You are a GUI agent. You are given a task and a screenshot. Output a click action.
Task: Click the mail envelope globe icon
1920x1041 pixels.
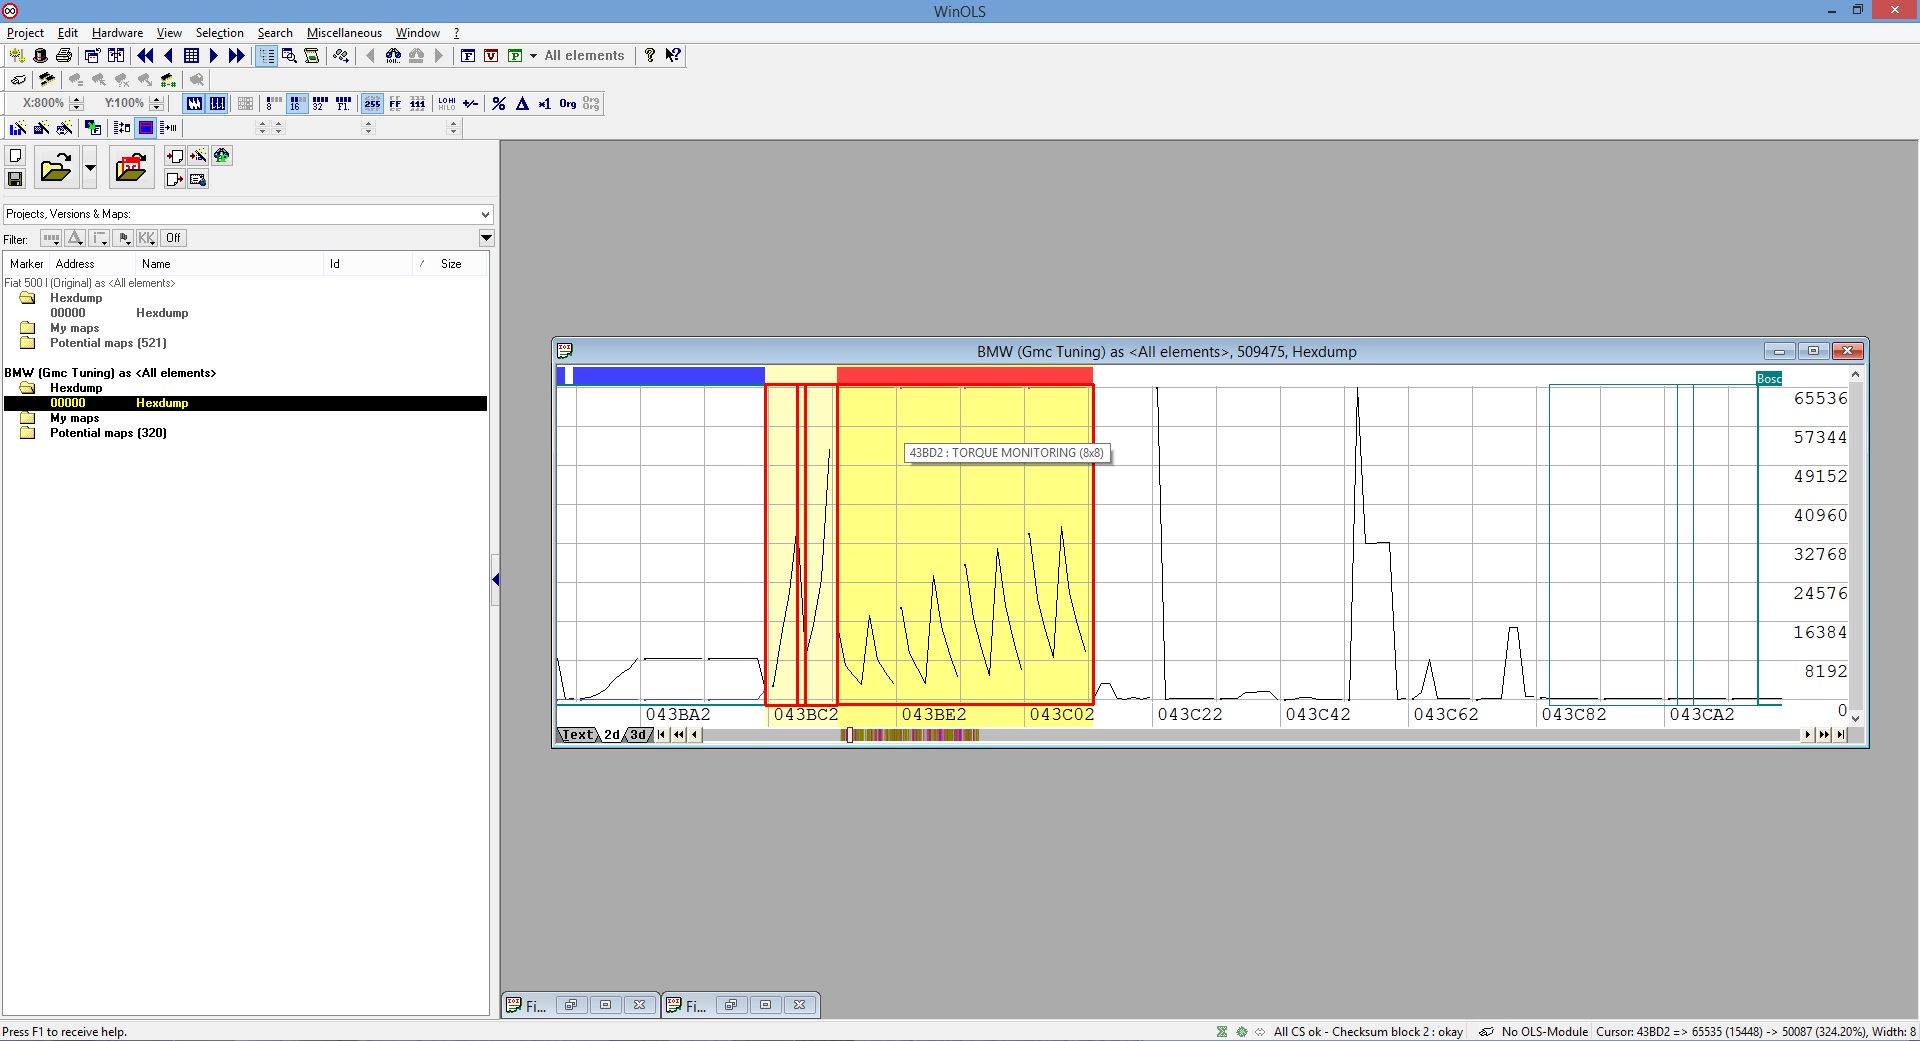coord(198,179)
